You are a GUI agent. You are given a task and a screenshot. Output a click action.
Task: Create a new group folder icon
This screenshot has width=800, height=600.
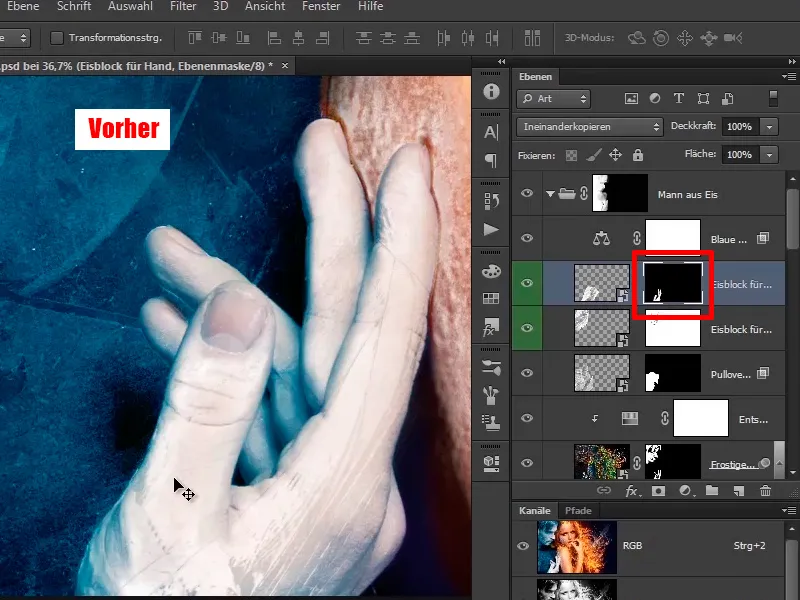(712, 491)
